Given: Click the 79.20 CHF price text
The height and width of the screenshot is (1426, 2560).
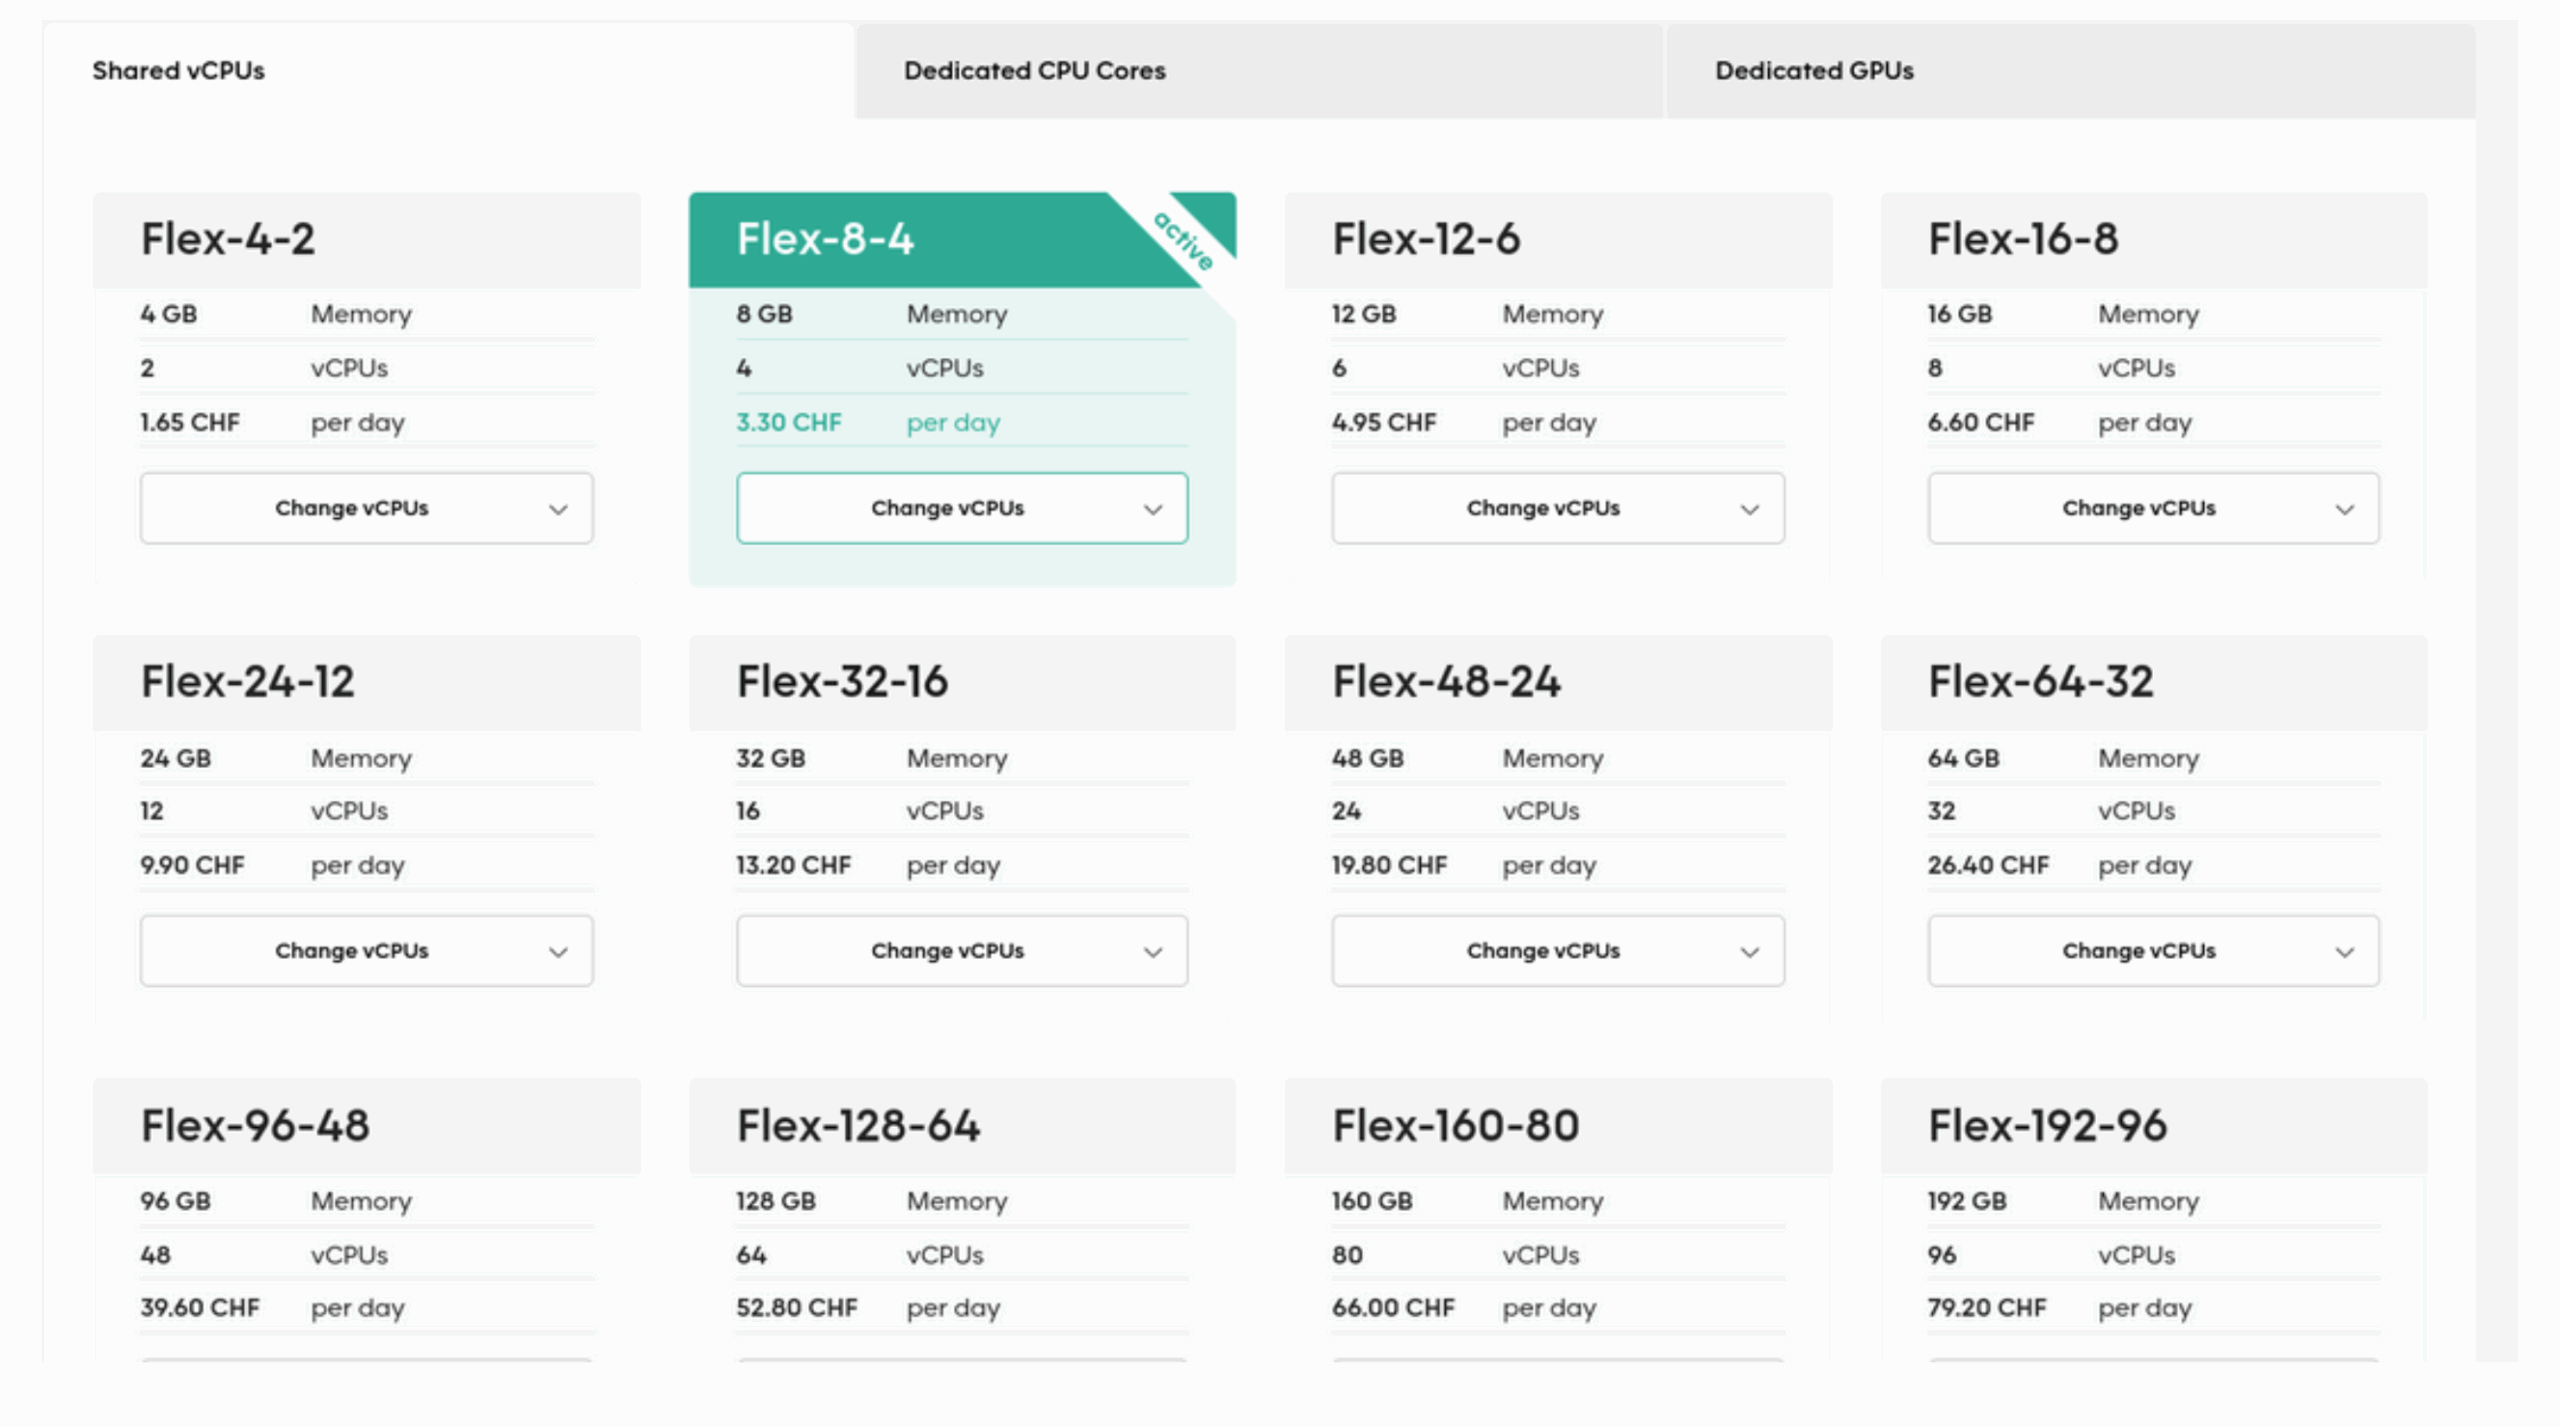Looking at the screenshot, I should pos(1987,1308).
